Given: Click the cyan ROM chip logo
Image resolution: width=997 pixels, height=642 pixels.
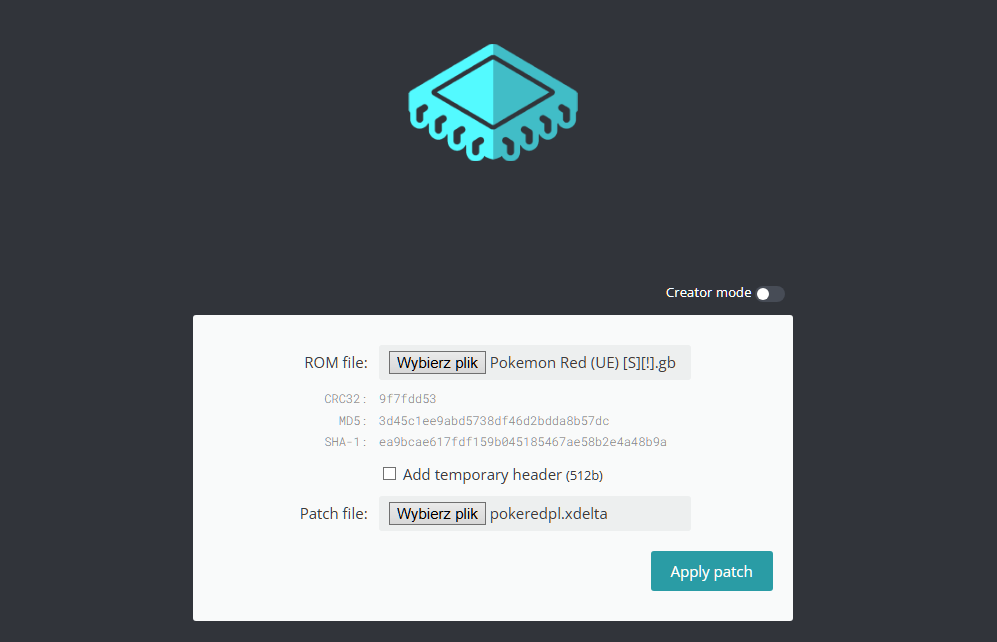Looking at the screenshot, I should tap(493, 102).
